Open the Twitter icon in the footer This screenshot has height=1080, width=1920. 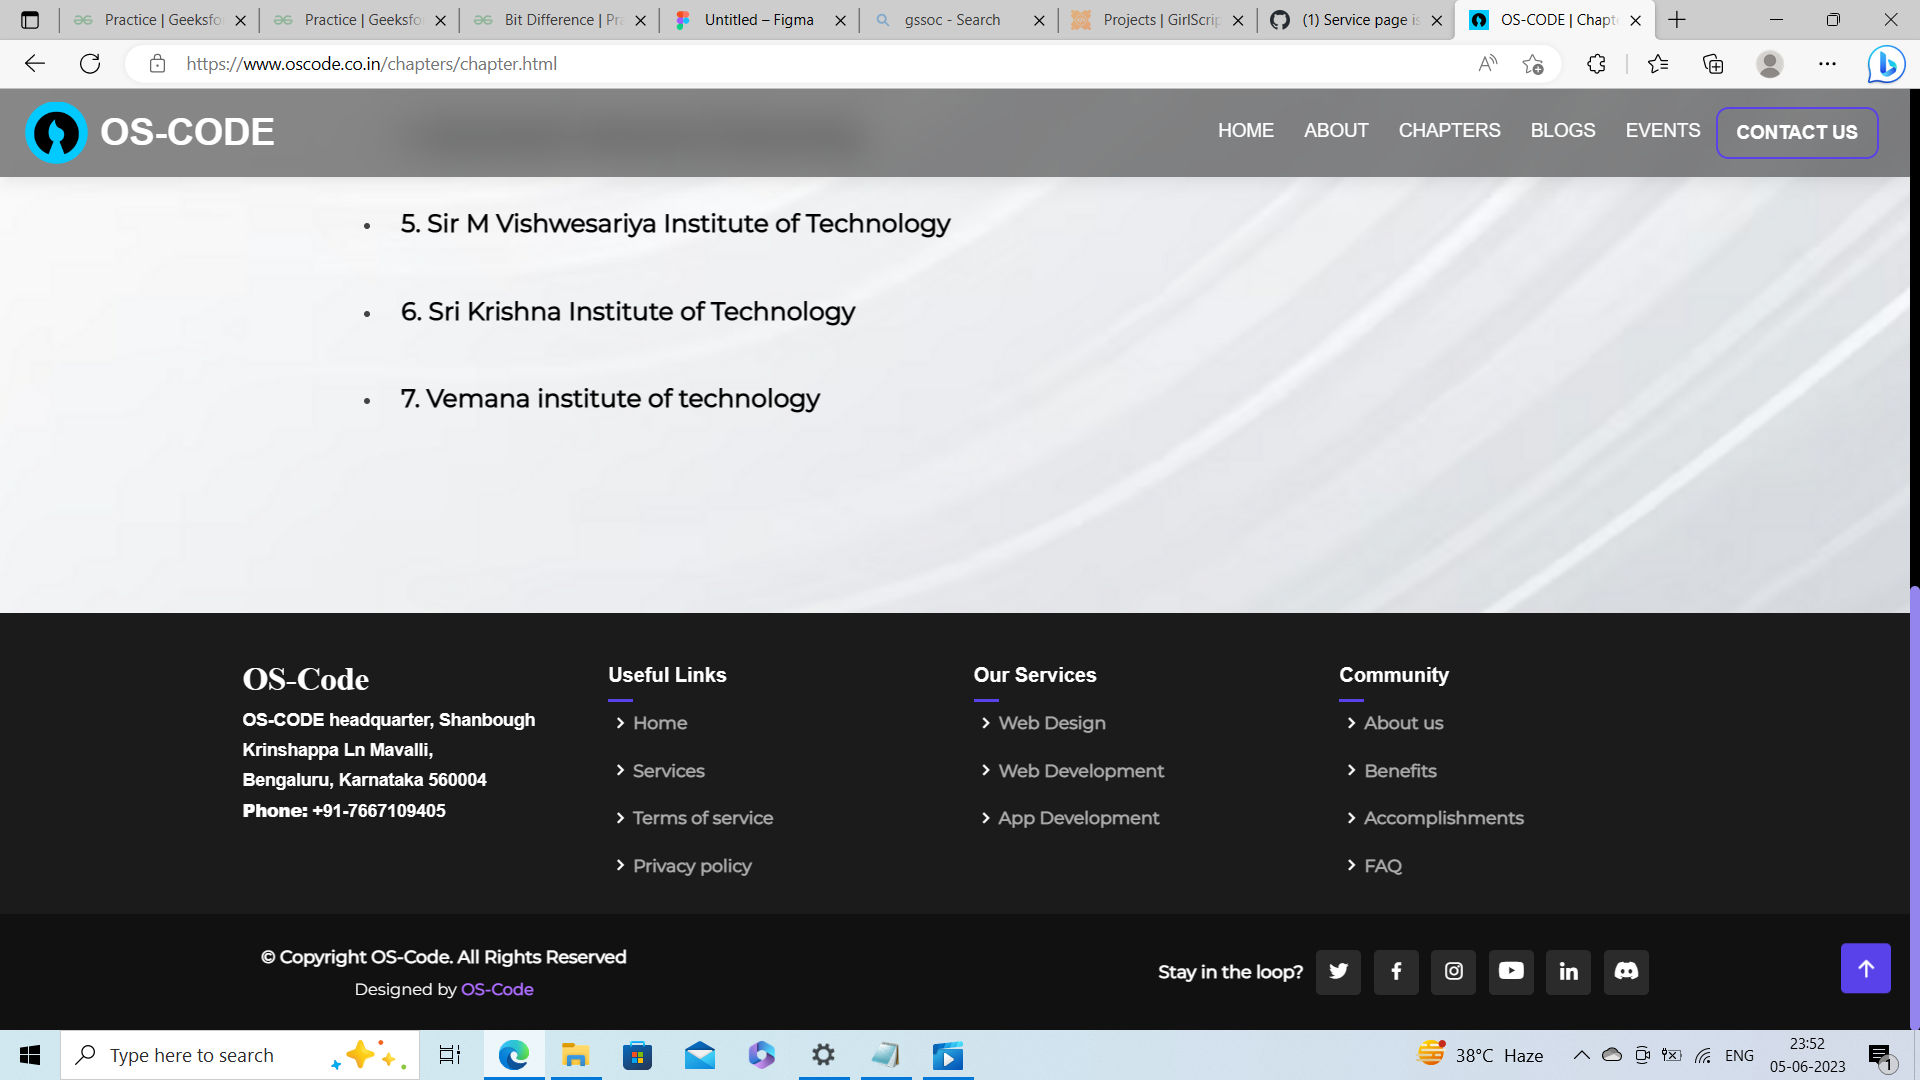[1338, 972]
